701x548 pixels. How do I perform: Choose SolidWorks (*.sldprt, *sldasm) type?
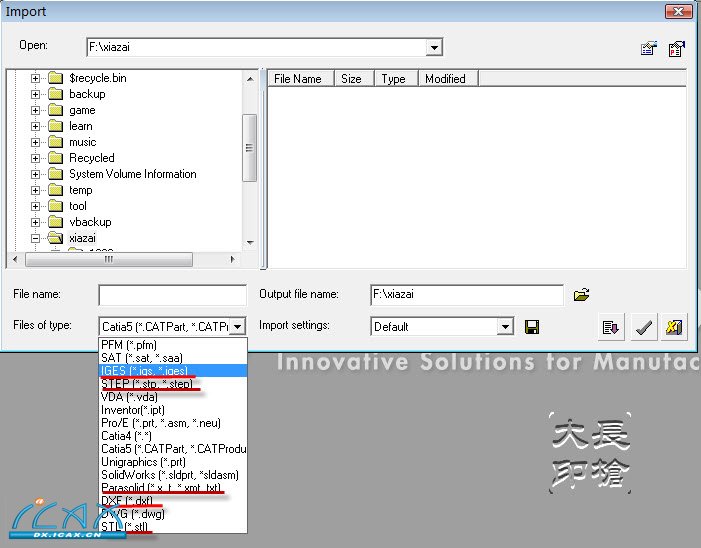pyautogui.click(x=173, y=475)
